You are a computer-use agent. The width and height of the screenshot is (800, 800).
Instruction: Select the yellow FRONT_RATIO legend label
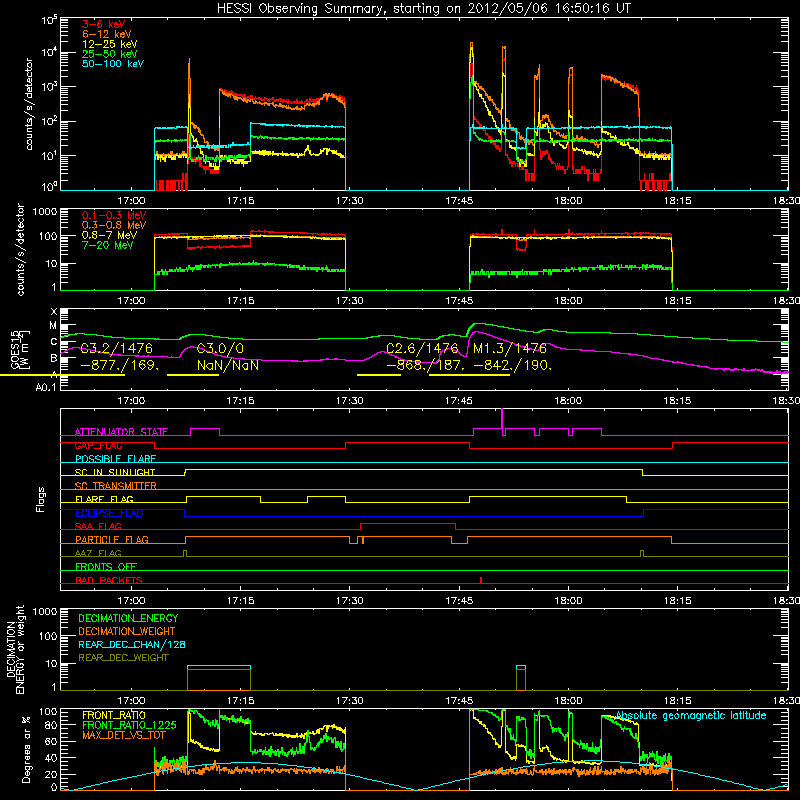[113, 715]
